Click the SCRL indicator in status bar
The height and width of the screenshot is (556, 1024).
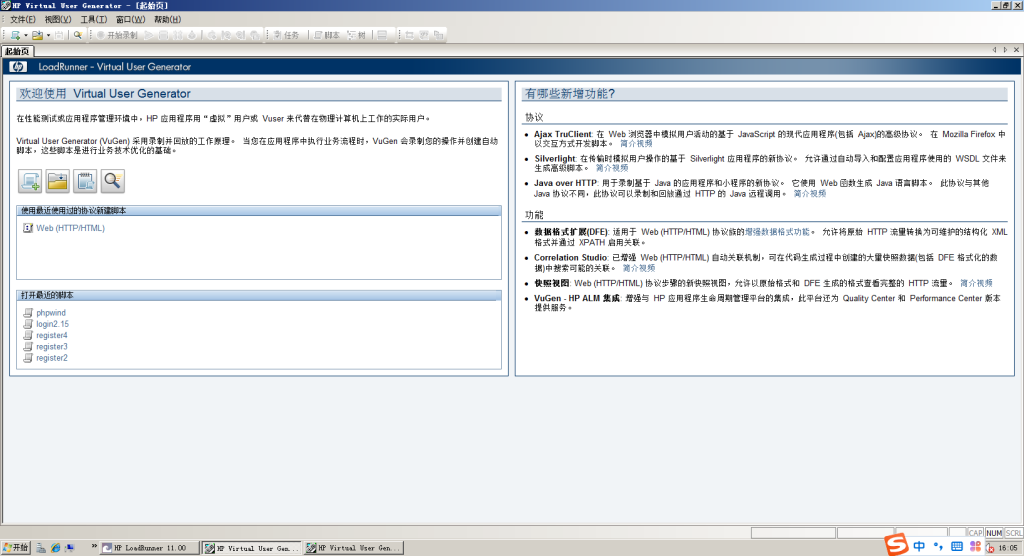pyautogui.click(x=1014, y=533)
